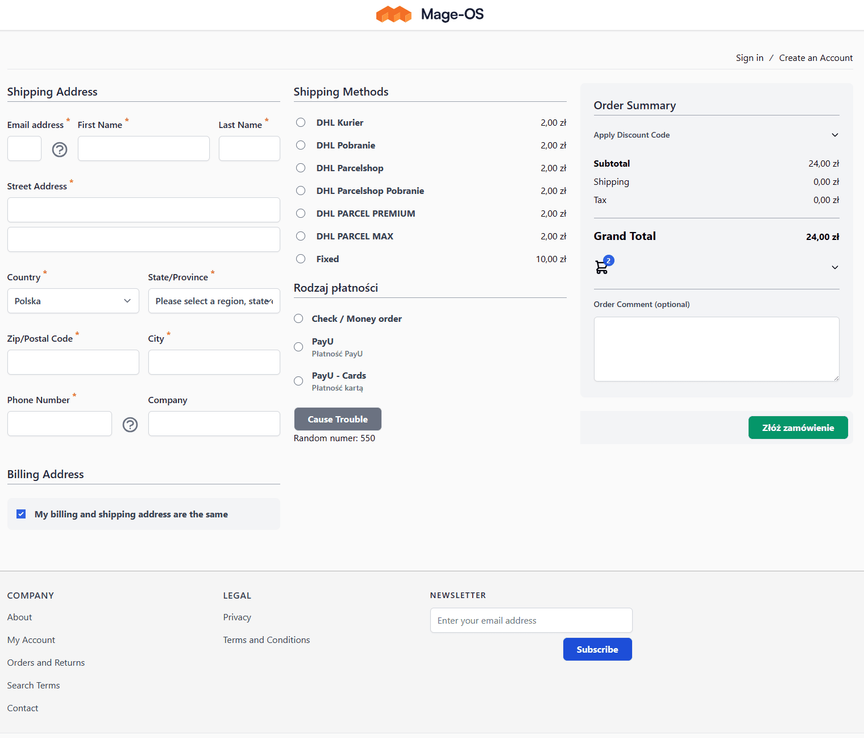Select DHL Kurier shipping method
The height and width of the screenshot is (738, 864).
[x=300, y=122]
